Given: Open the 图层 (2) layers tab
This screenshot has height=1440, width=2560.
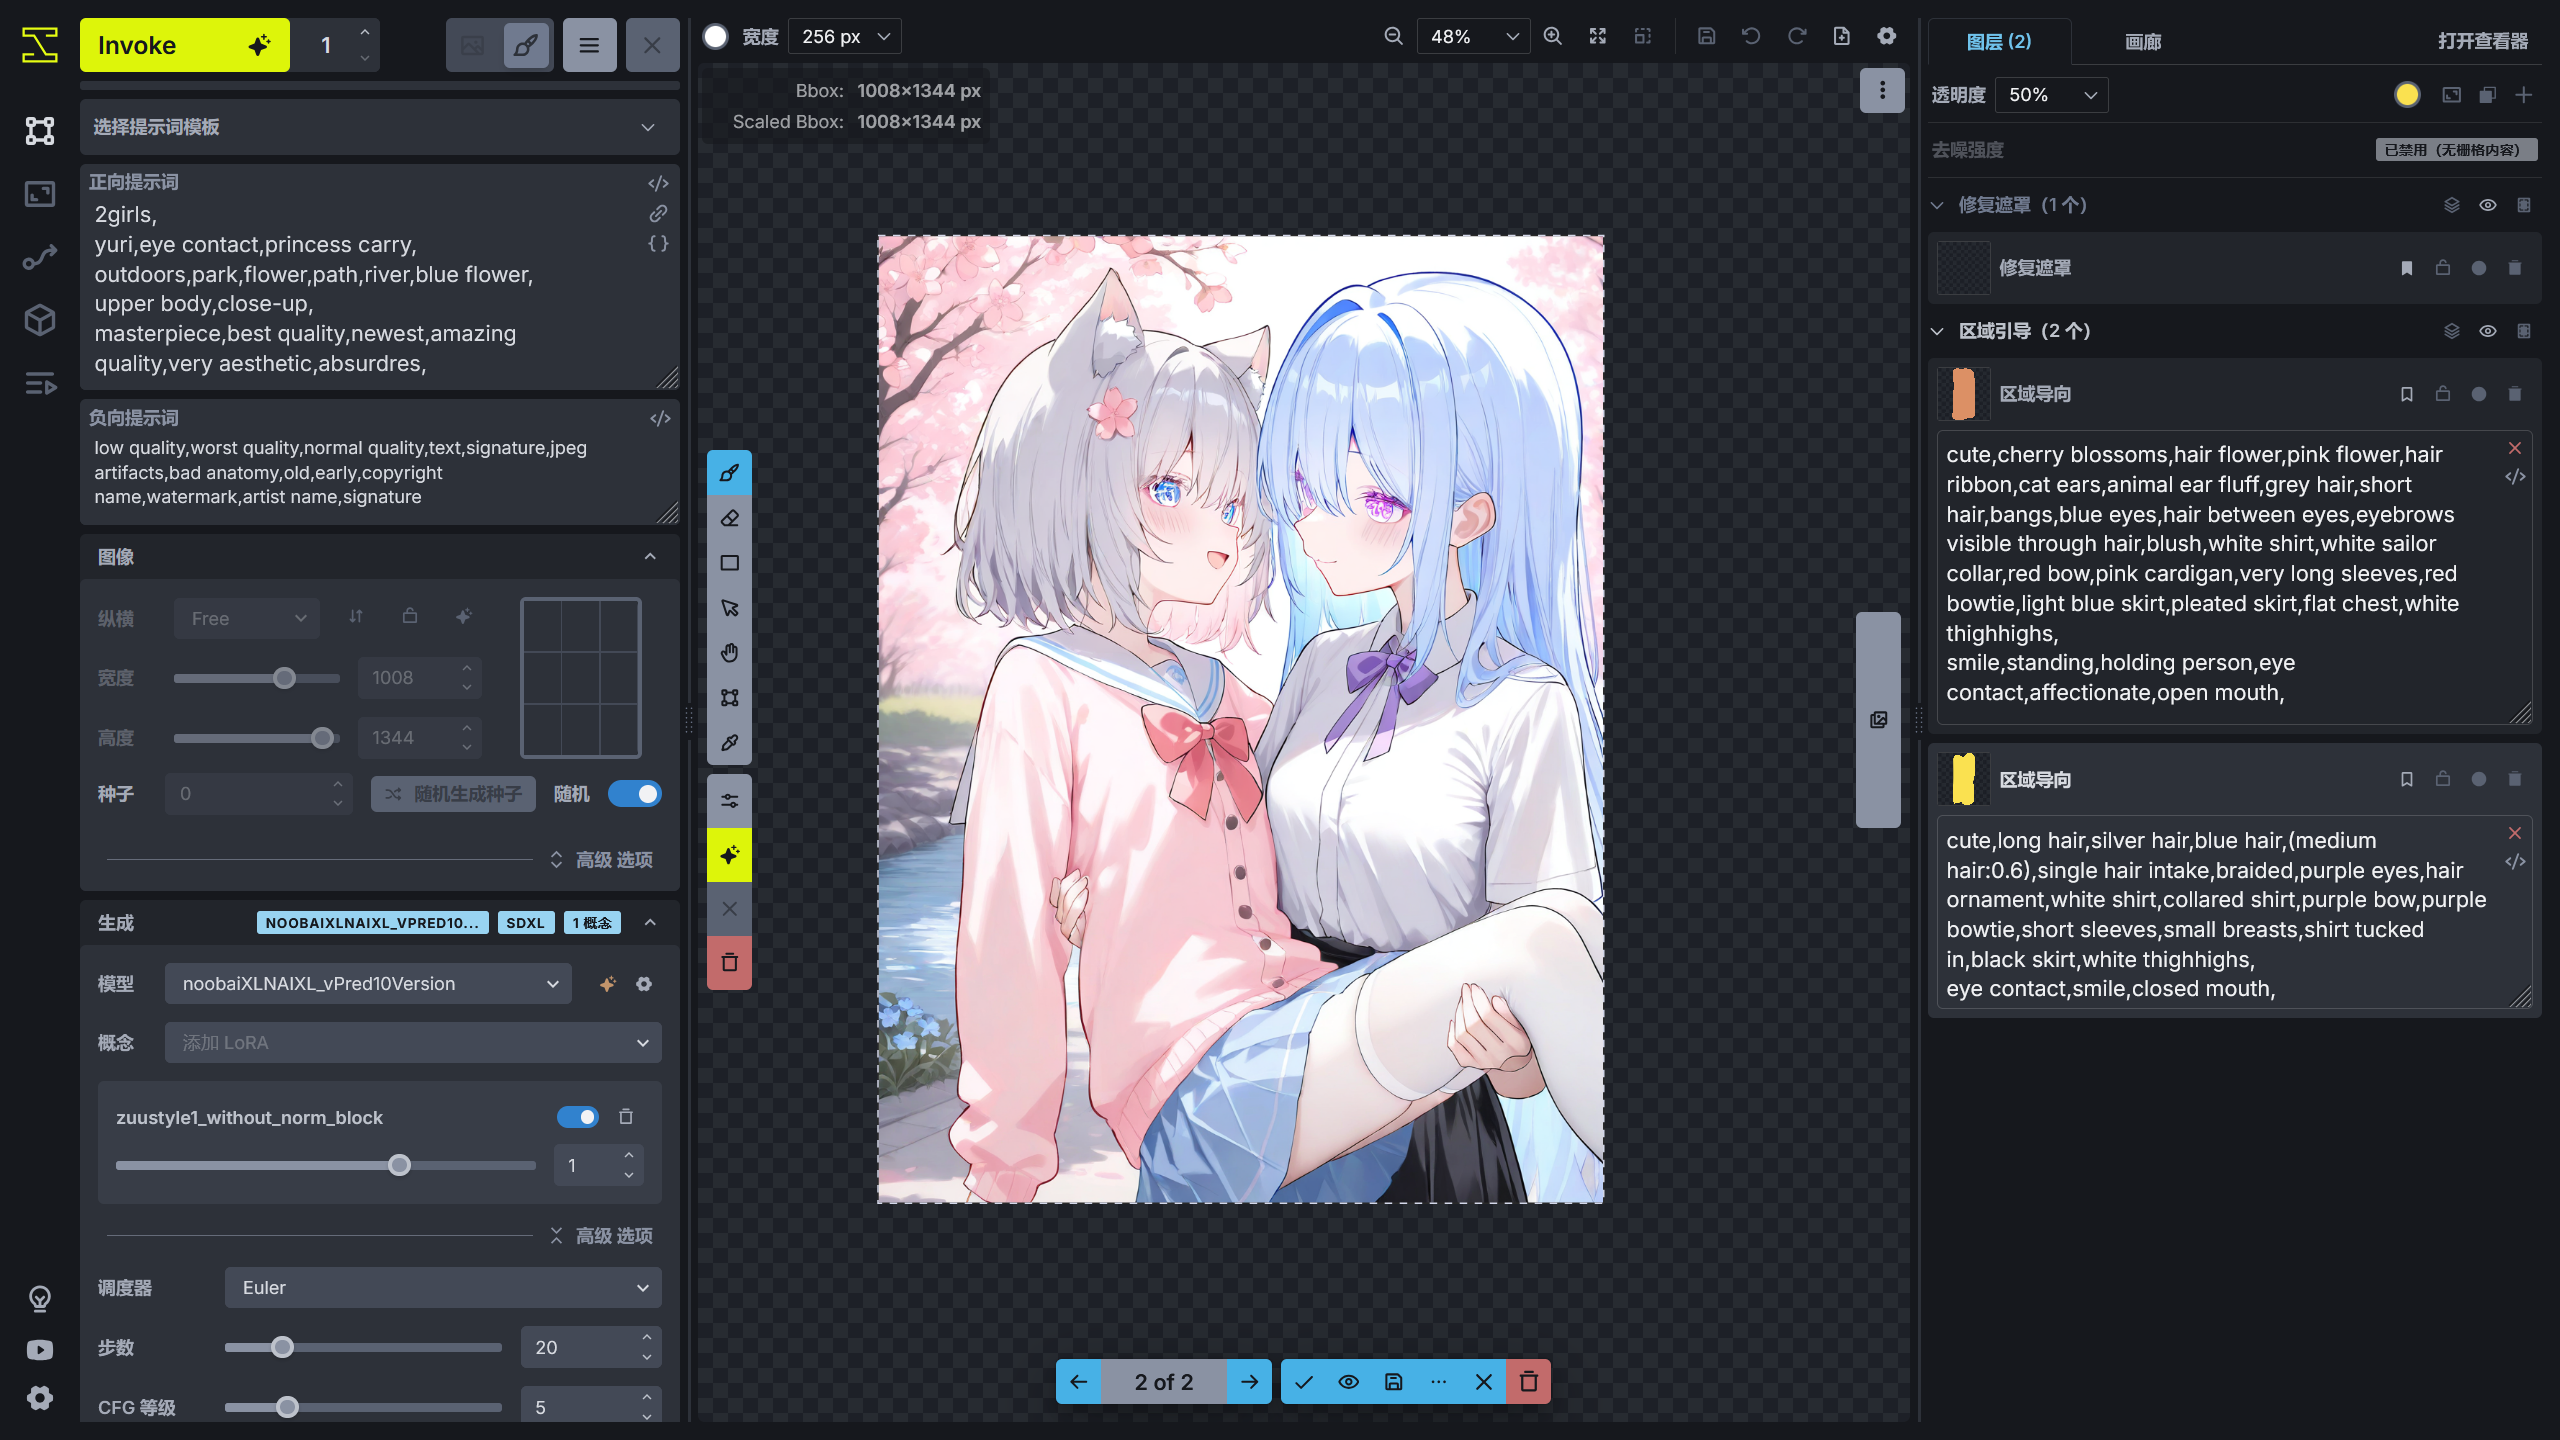Looking at the screenshot, I should tap(2000, 42).
